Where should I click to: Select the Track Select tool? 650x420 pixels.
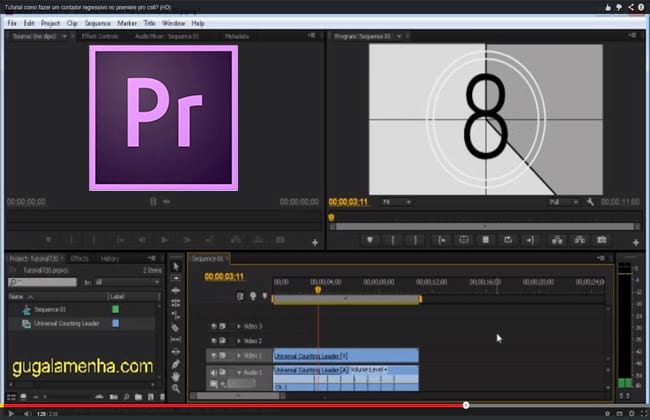pyautogui.click(x=176, y=278)
